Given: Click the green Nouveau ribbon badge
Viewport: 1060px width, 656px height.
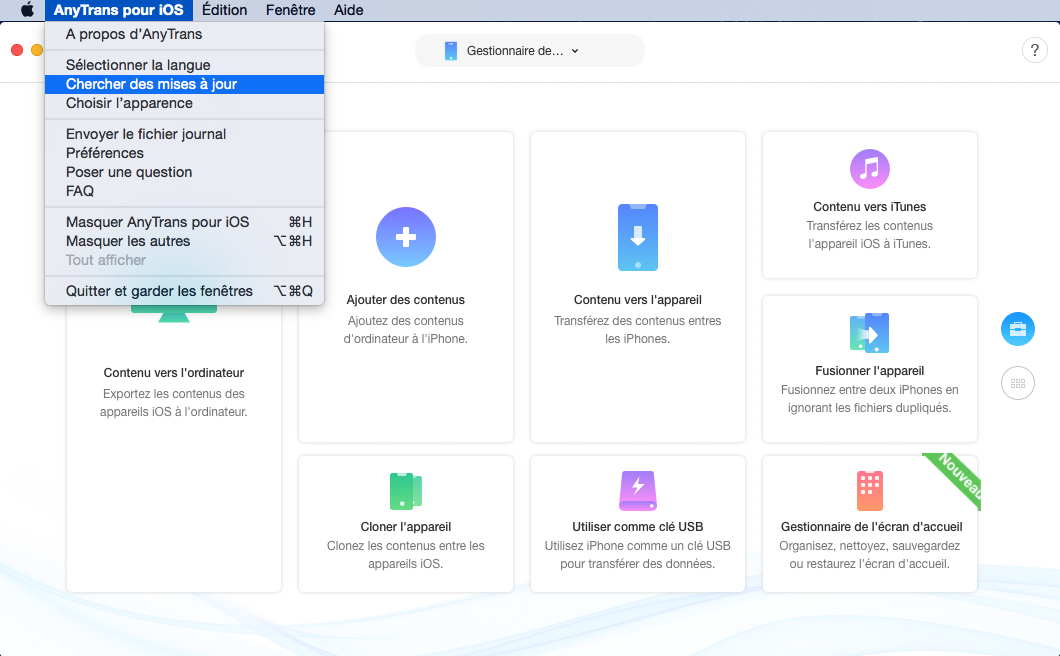Looking at the screenshot, I should 957,477.
